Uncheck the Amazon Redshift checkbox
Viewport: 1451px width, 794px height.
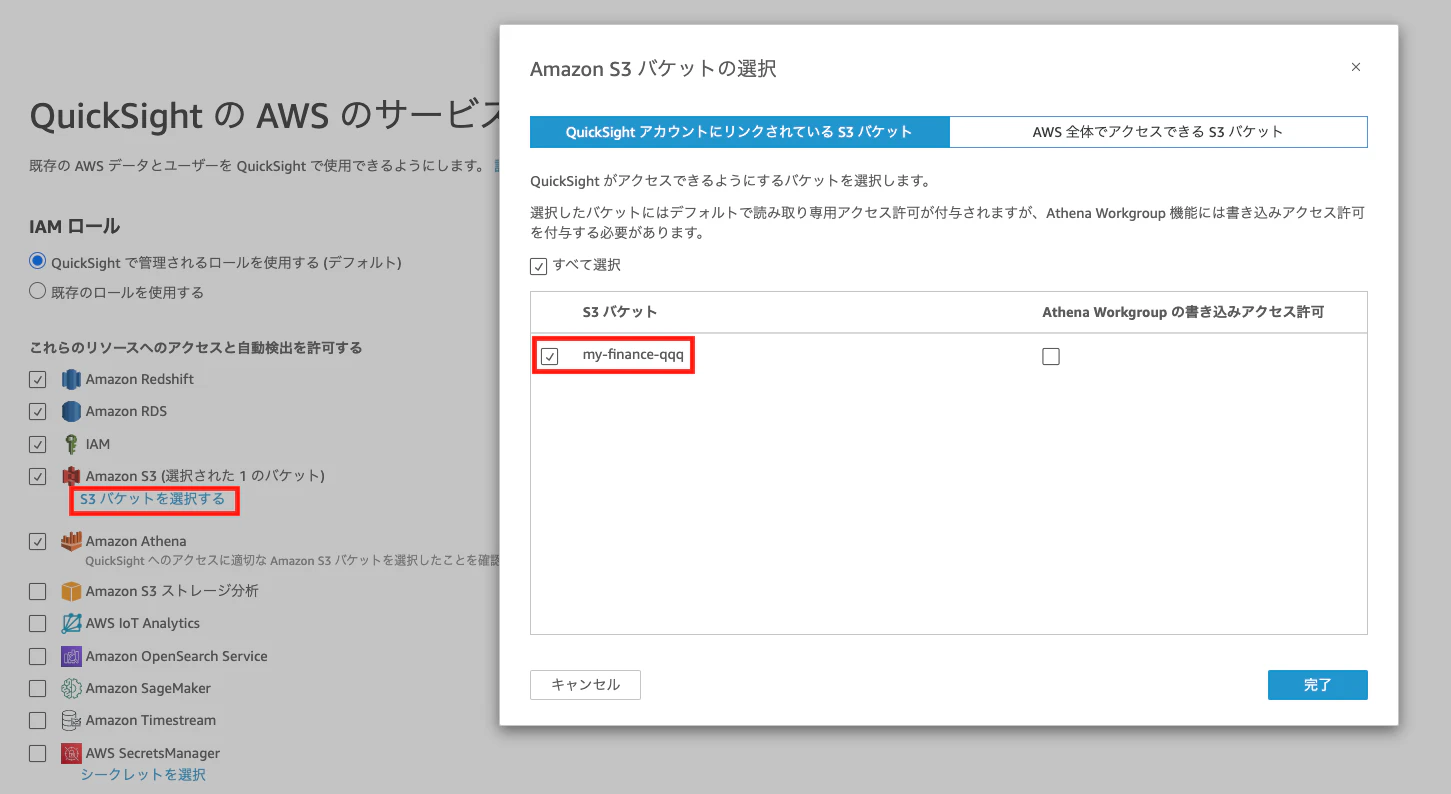click(38, 380)
